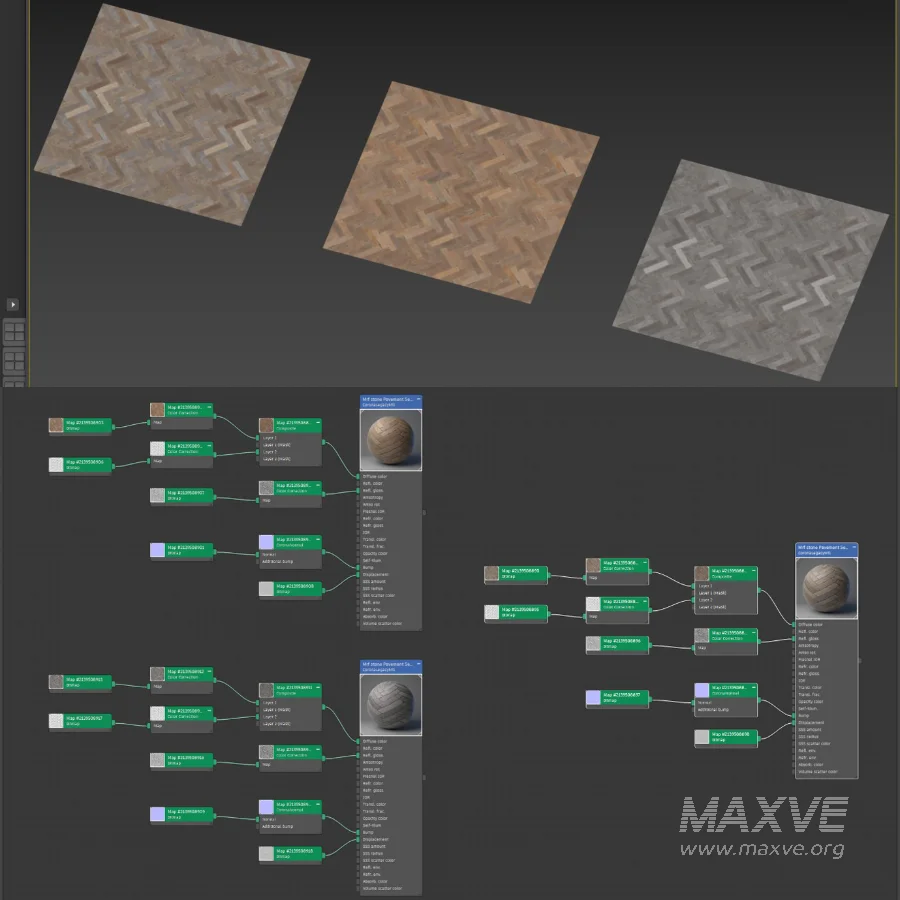The height and width of the screenshot is (900, 900).
Task: Collapse the beige-sphere material node on the right
Action: click(854, 548)
